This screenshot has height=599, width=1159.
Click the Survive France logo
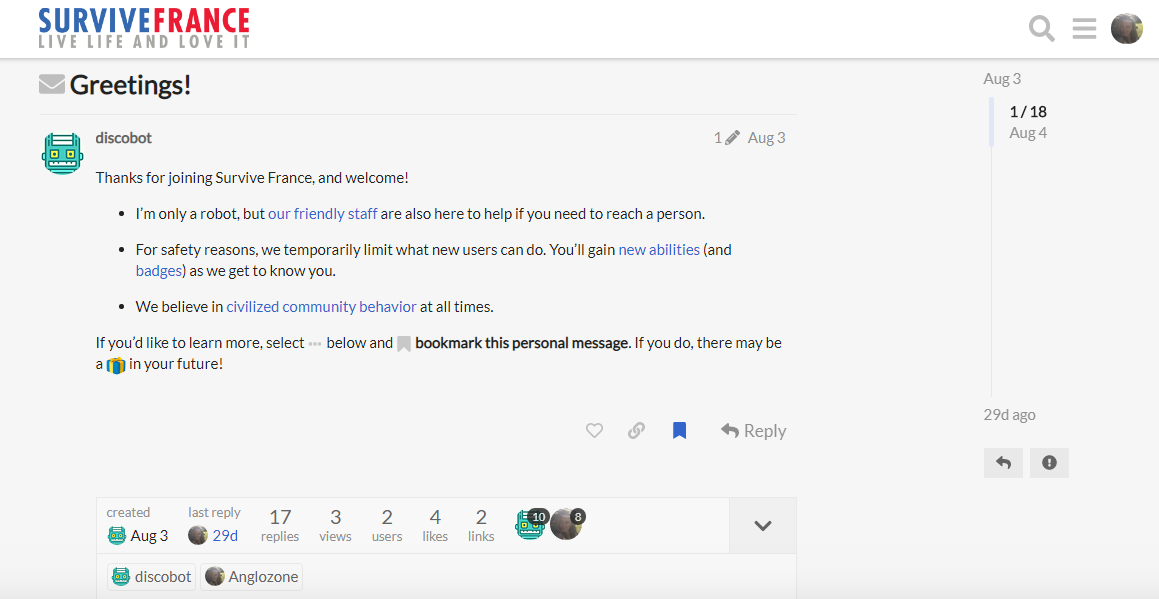(144, 28)
